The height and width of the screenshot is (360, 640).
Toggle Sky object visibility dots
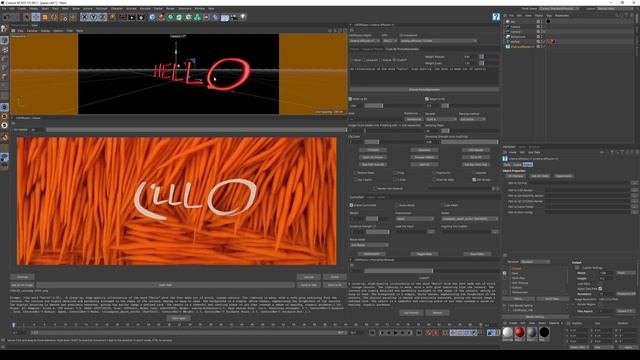click(x=542, y=22)
